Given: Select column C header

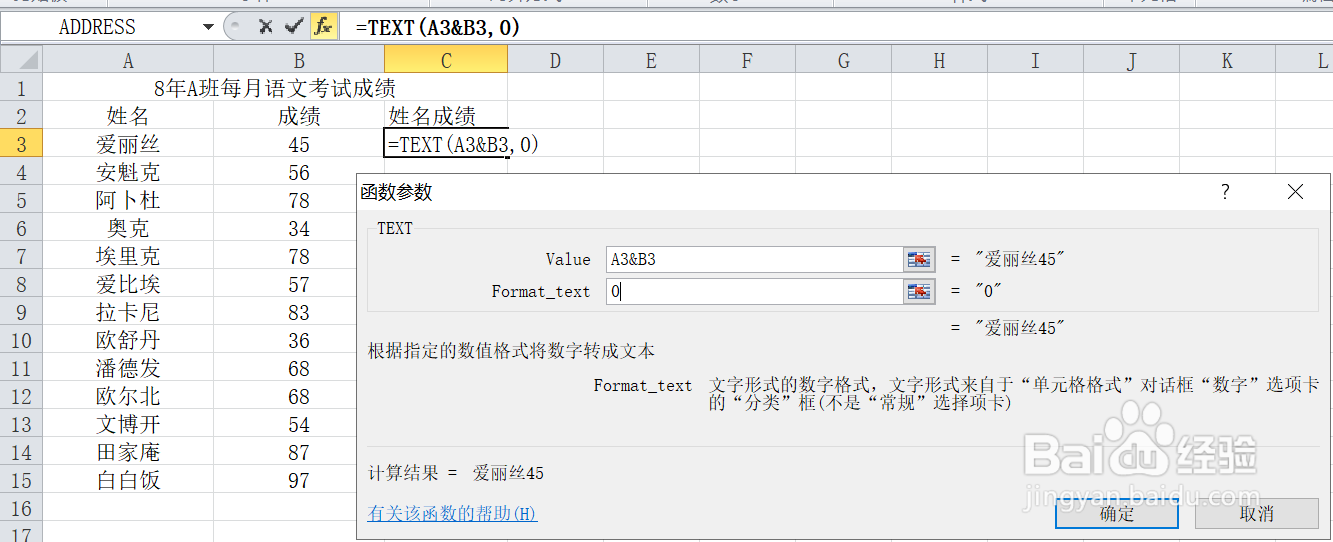Looking at the screenshot, I should (446, 61).
